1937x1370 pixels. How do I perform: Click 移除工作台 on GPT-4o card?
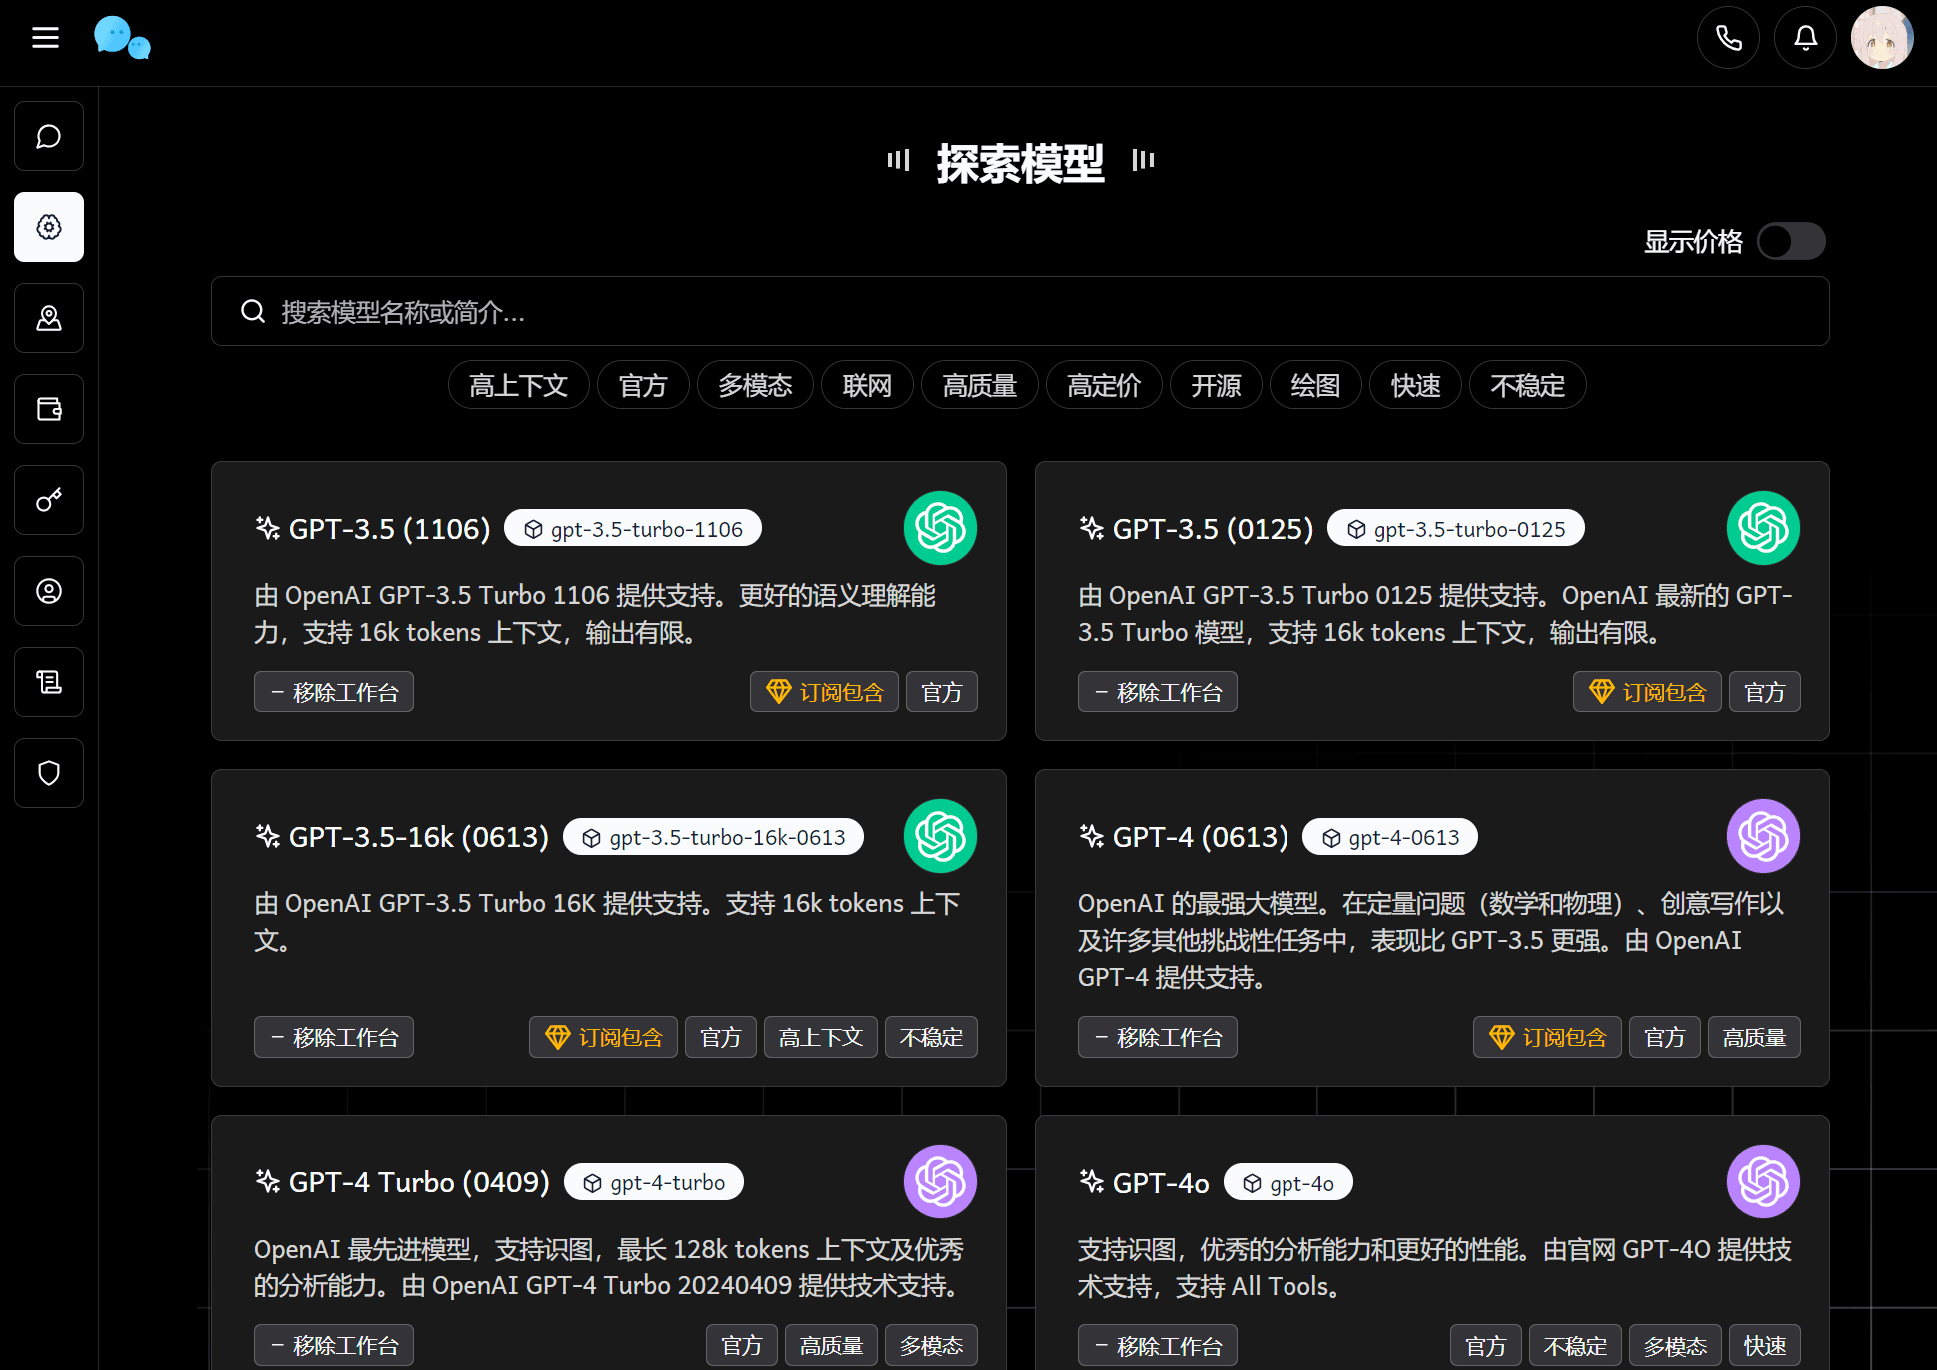[1157, 1345]
